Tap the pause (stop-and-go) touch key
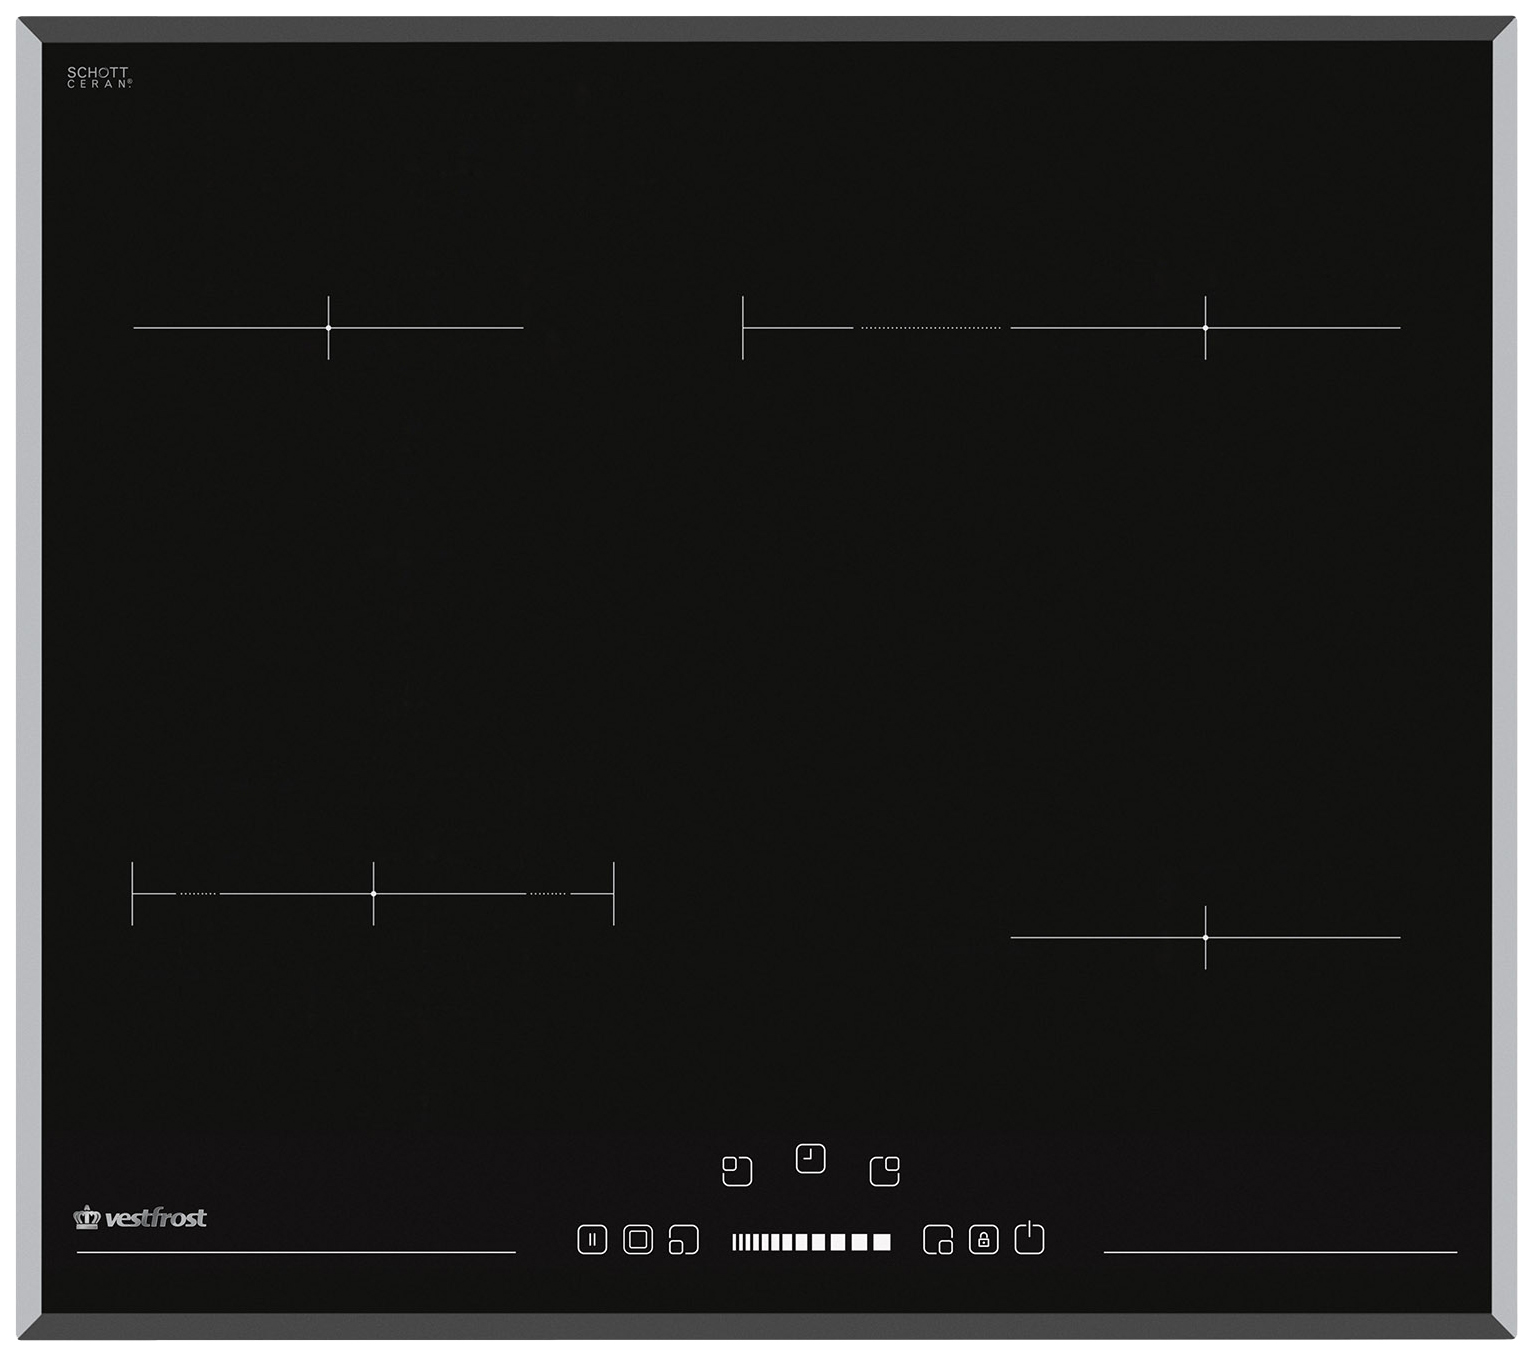The width and height of the screenshot is (1533, 1356). 592,1240
